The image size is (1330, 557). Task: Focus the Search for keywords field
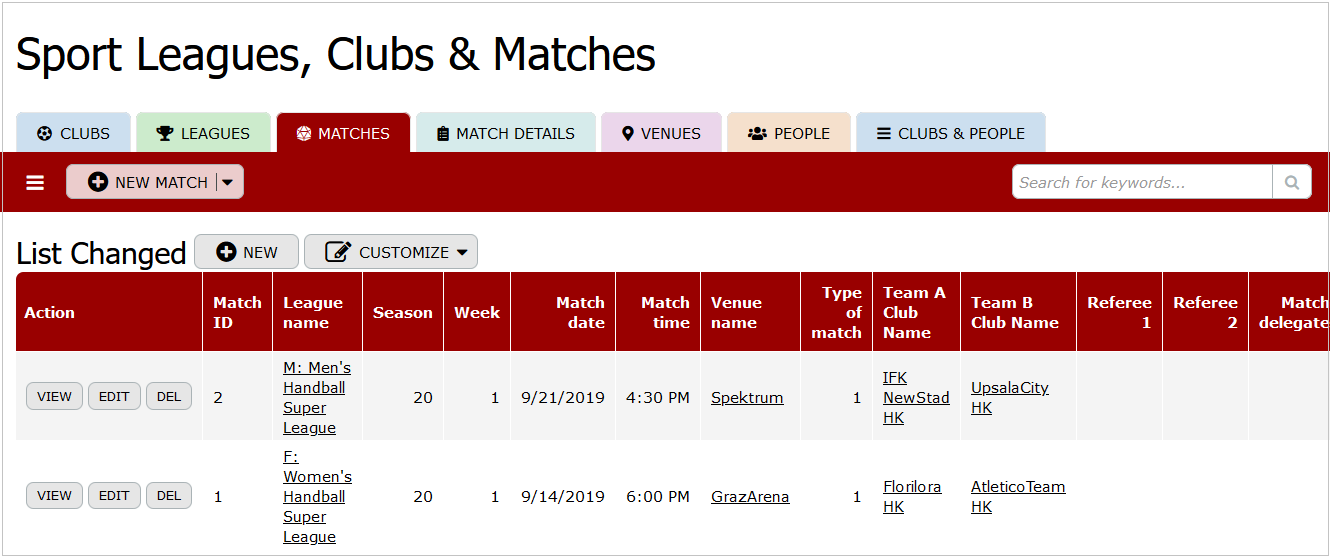click(1142, 182)
